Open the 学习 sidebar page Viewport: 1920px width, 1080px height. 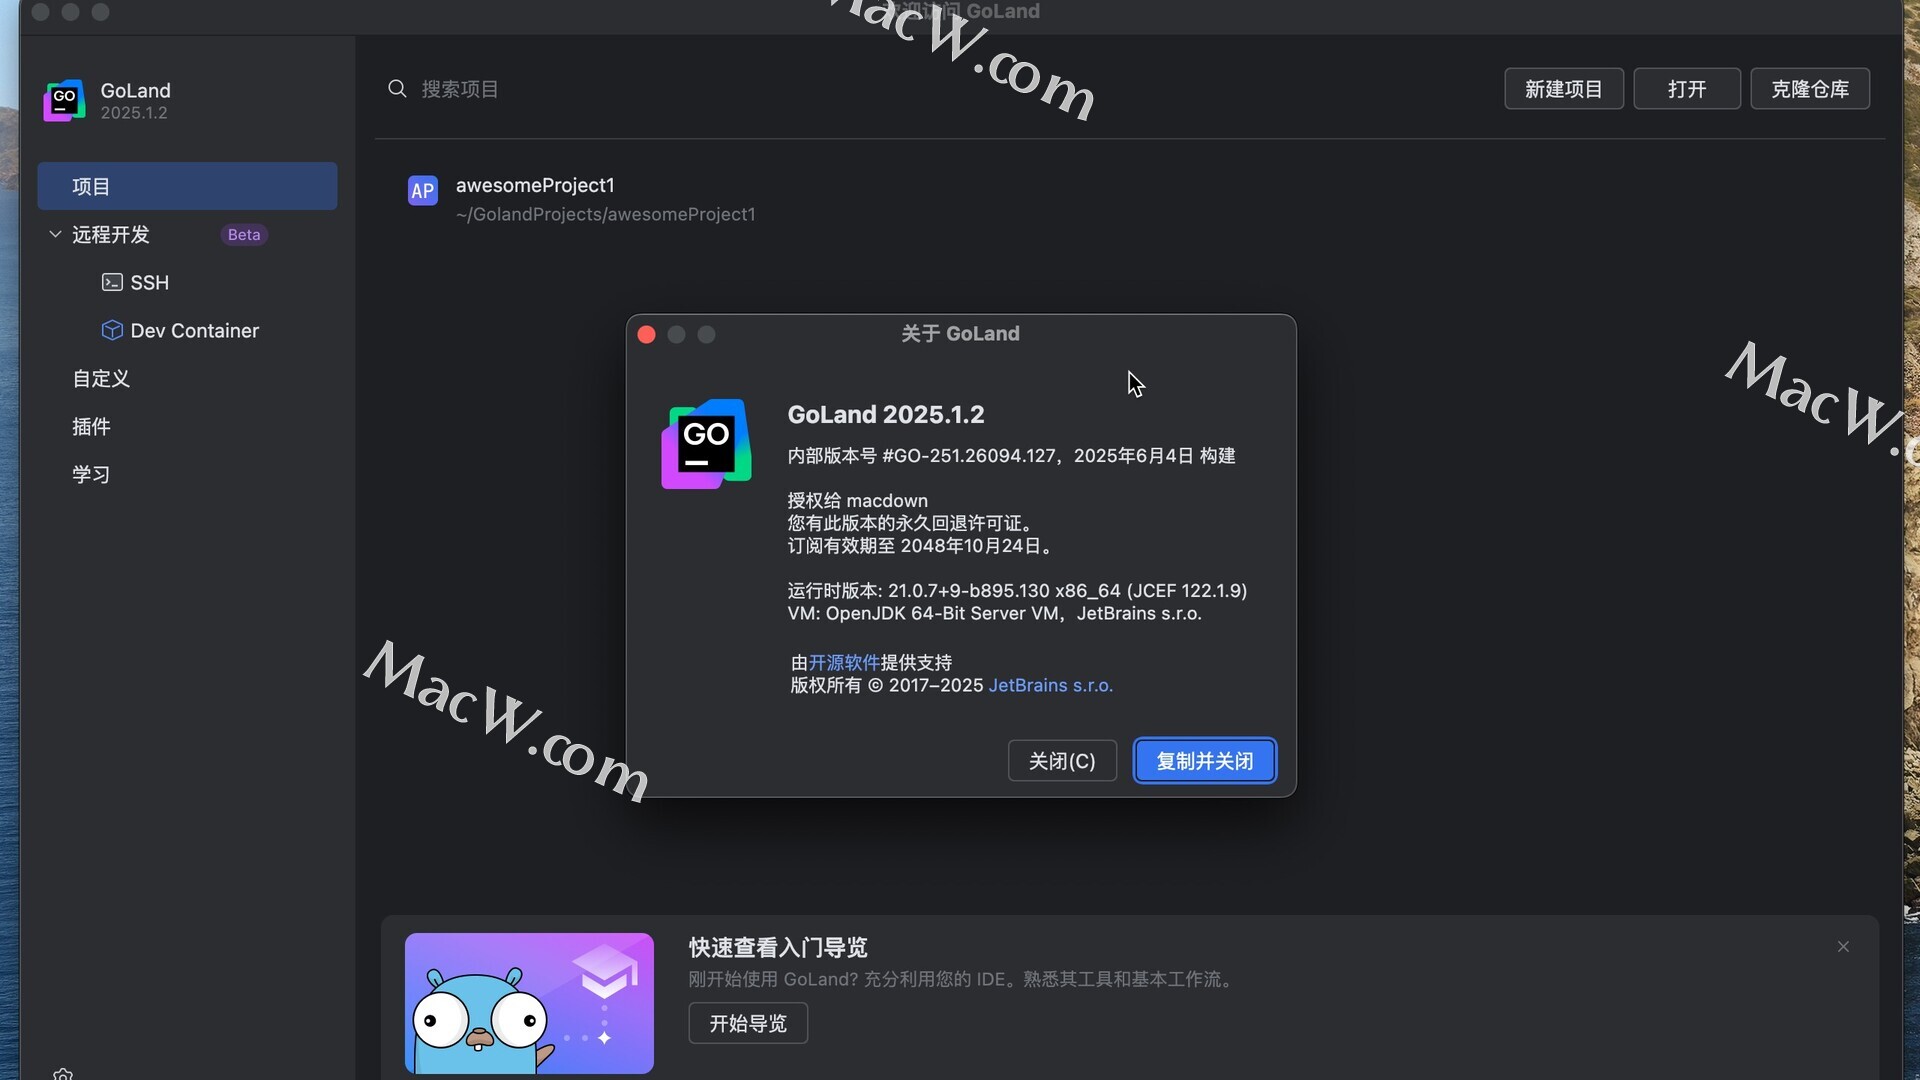pyautogui.click(x=91, y=475)
